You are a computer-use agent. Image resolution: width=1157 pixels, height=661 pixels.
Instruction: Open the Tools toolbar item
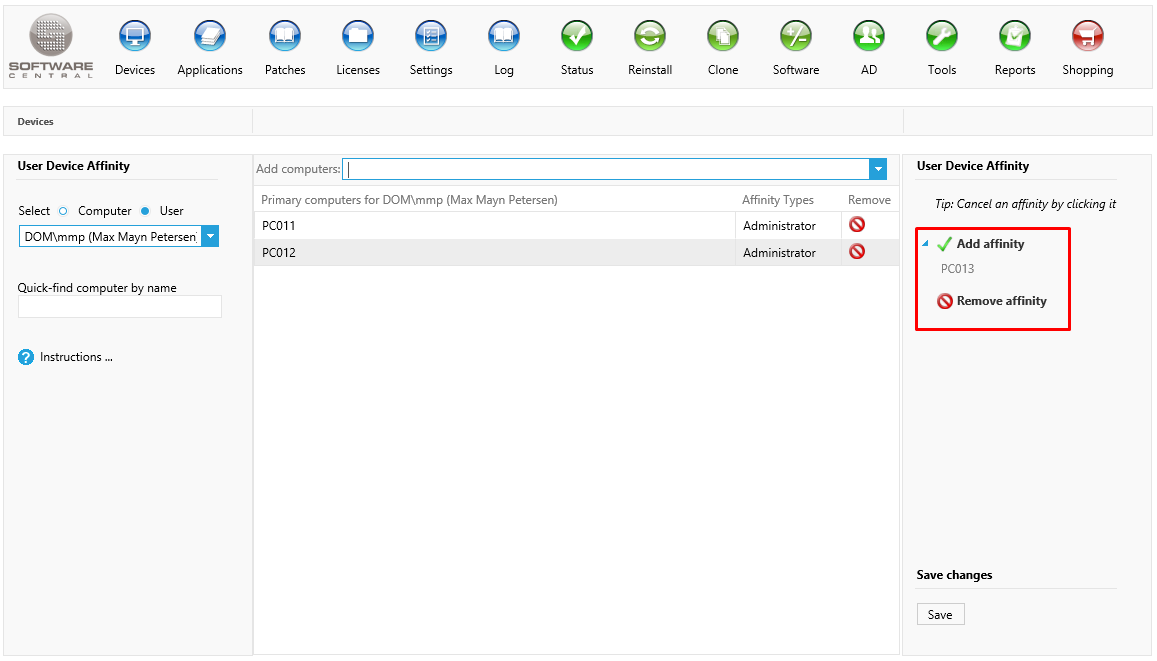coord(941,37)
